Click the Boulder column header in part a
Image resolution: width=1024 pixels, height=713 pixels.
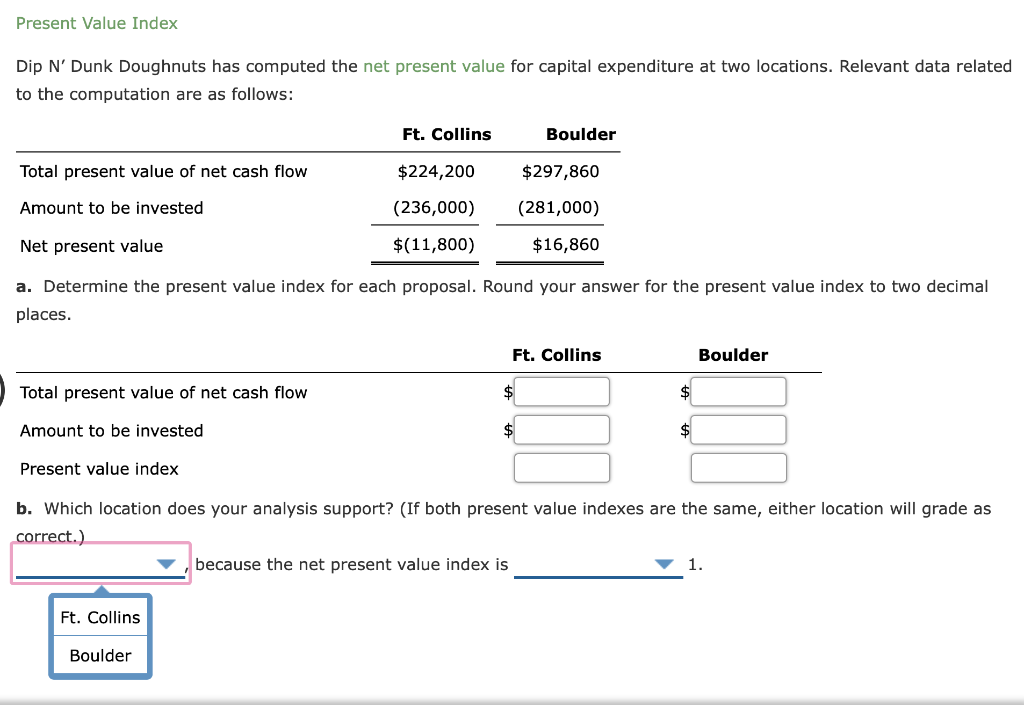click(733, 354)
